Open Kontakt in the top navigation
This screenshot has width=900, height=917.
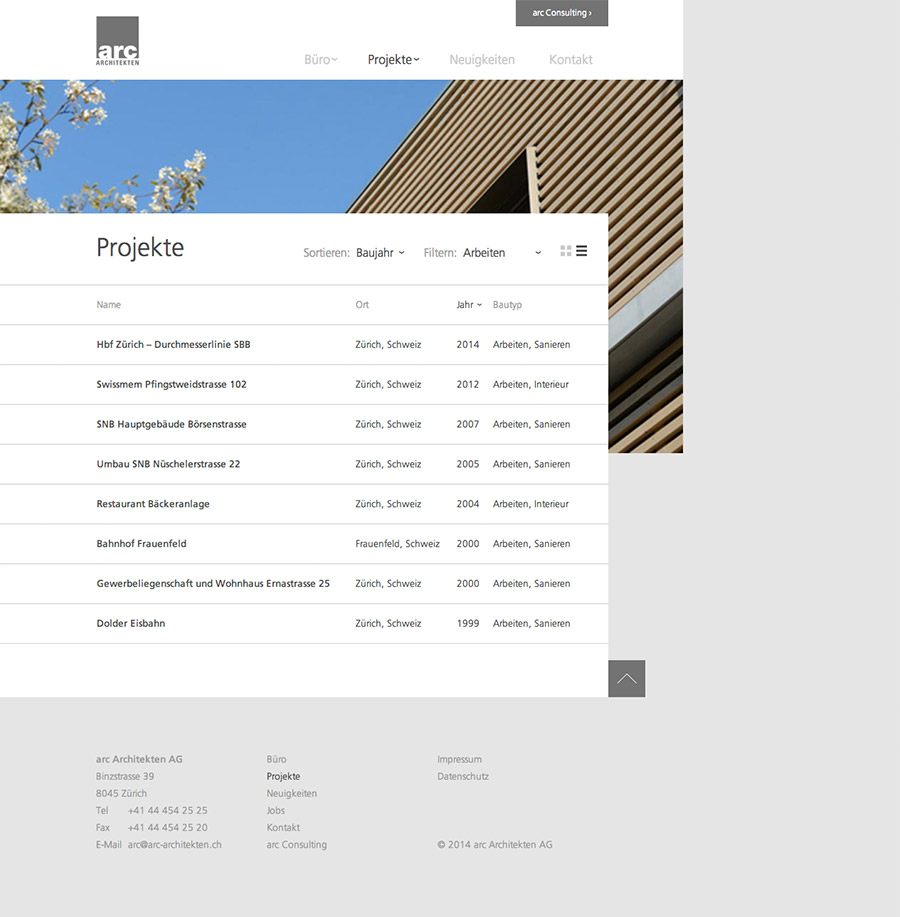point(571,60)
